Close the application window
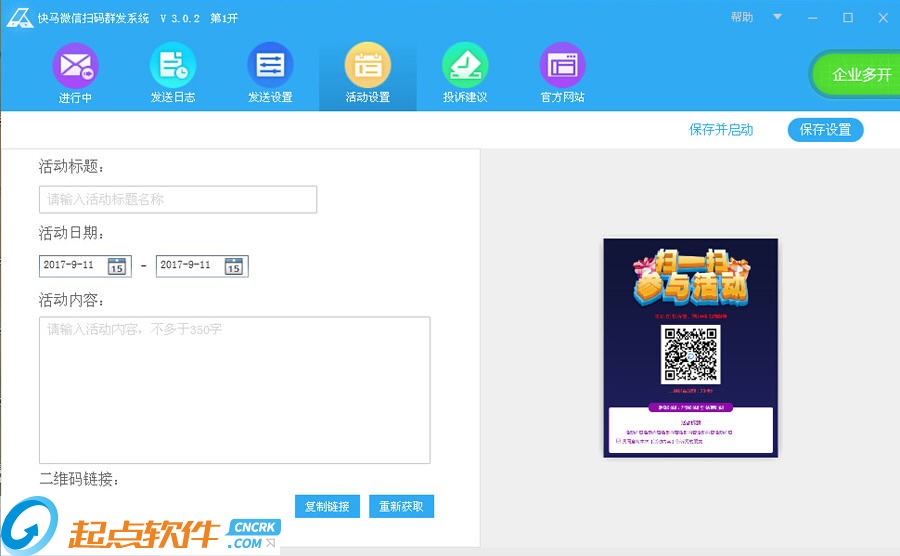Viewport: 900px width, 556px height. (883, 18)
